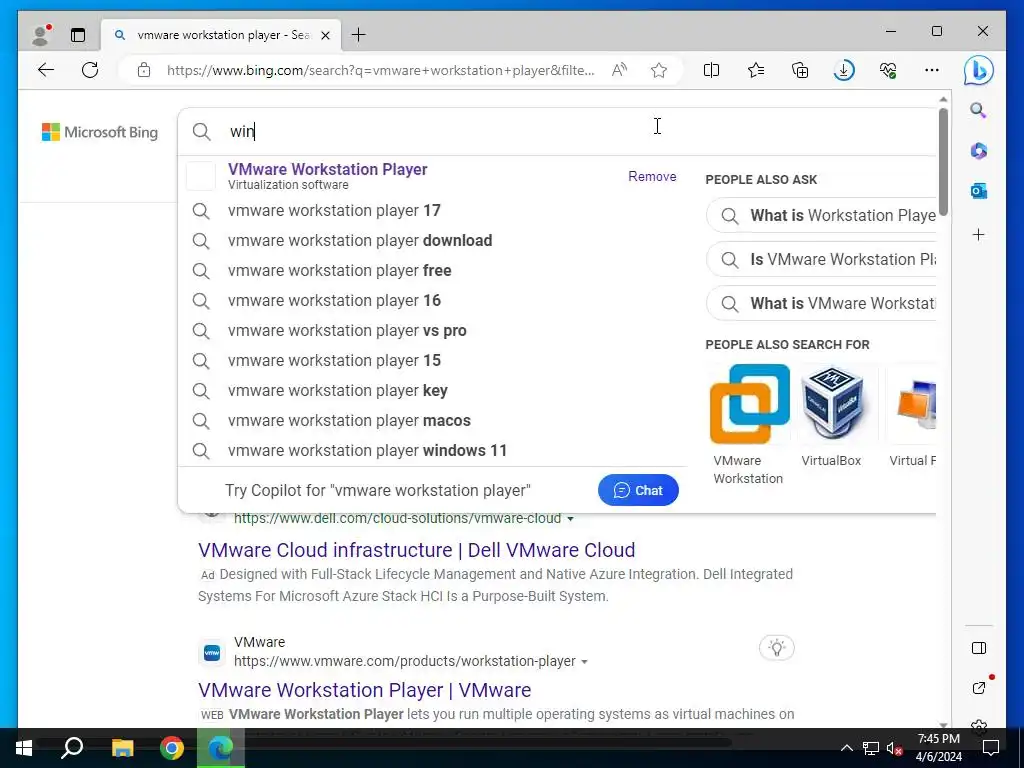This screenshot has height=768, width=1024.
Task: Start Copilot Chat button
Action: [638, 490]
